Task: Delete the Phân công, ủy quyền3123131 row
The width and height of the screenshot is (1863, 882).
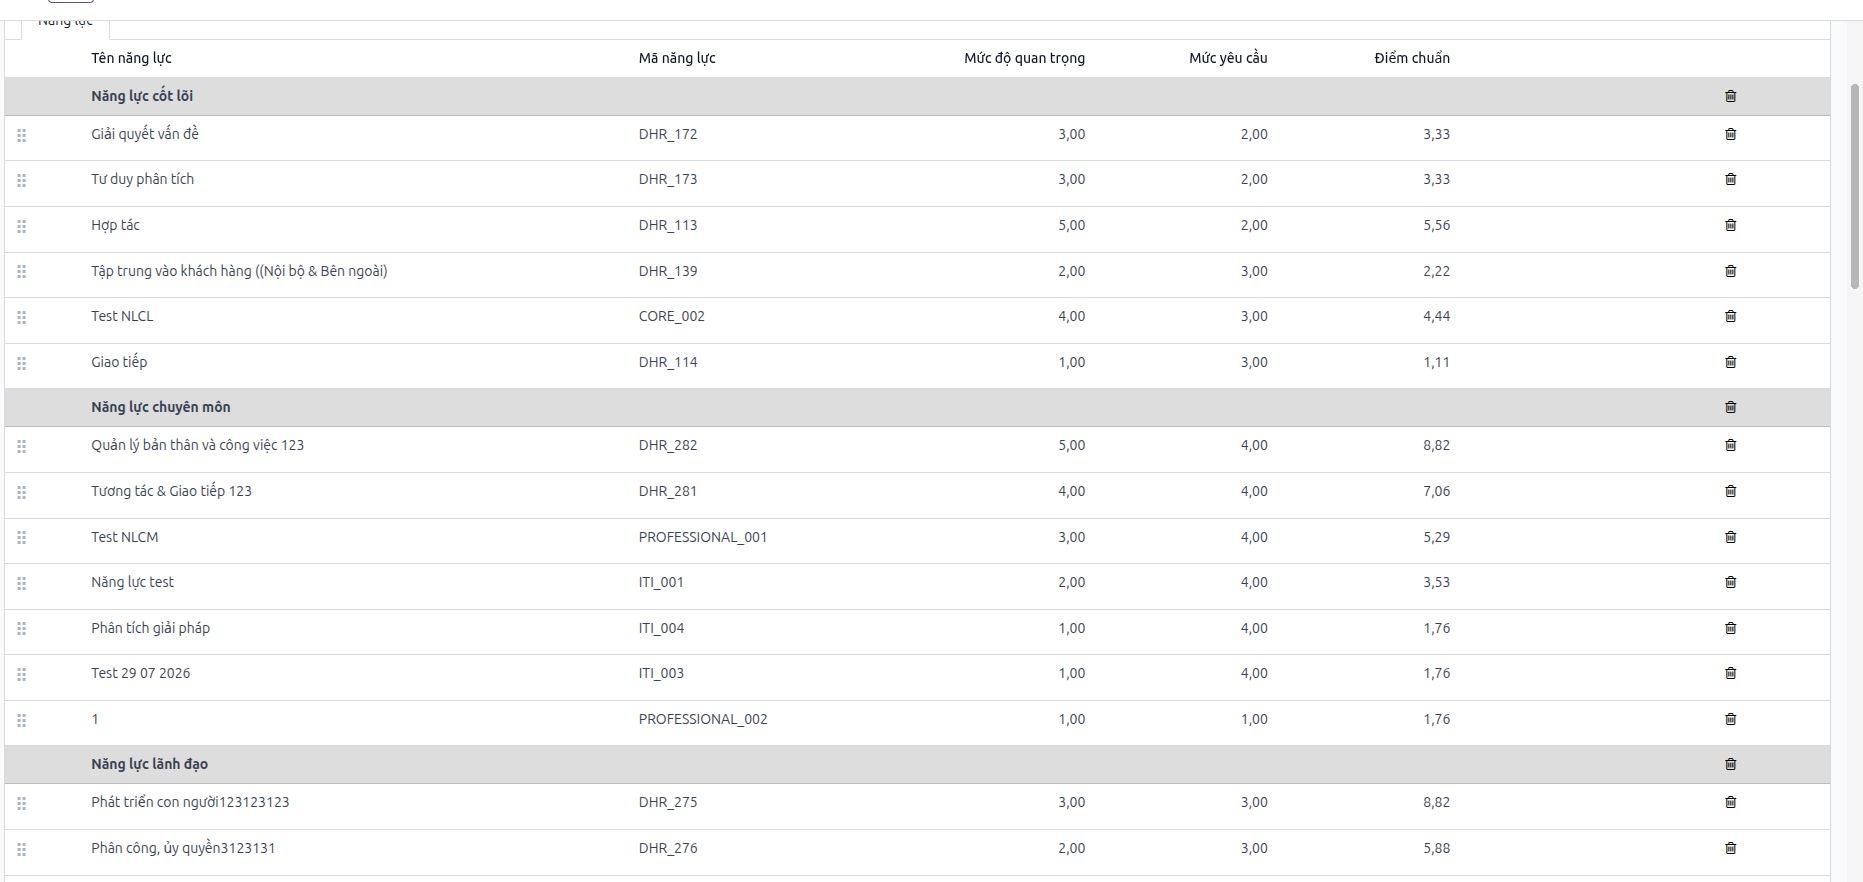Action: click(1730, 848)
